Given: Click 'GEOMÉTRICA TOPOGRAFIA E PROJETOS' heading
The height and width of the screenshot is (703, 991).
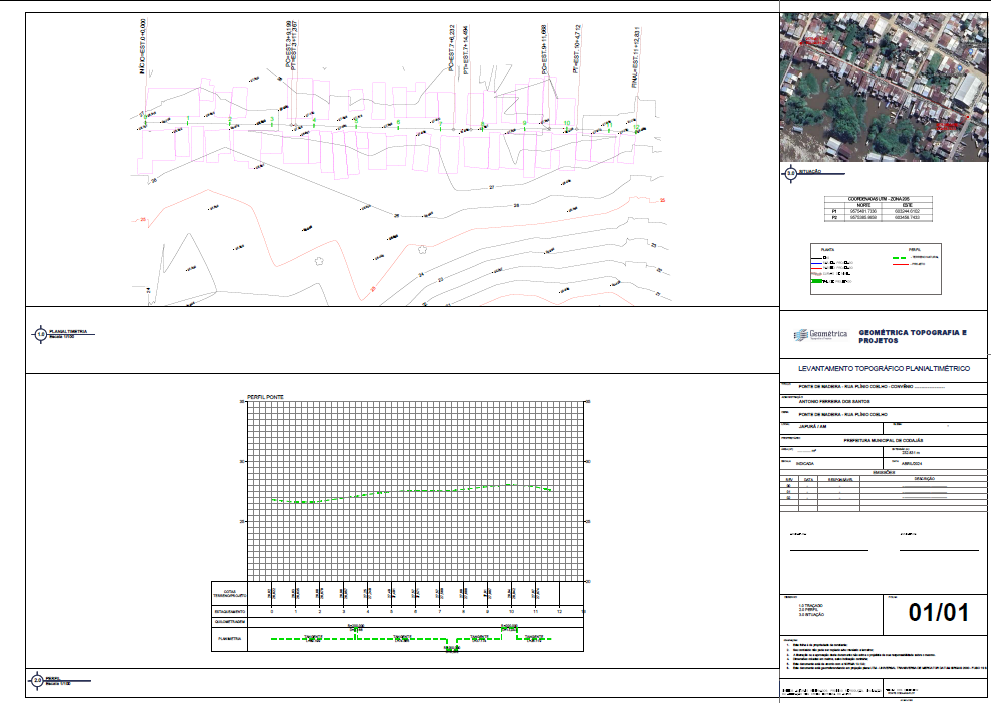Looking at the screenshot, I should pos(912,336).
